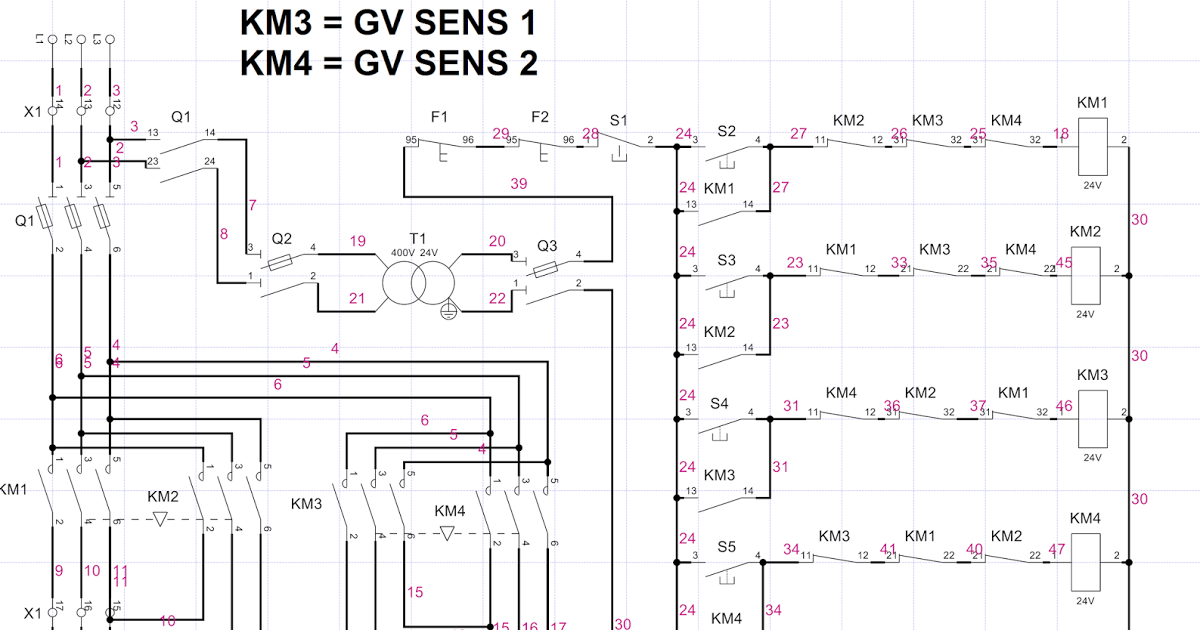This screenshot has width=1200, height=630.
Task: Click wire number 39 on the loop wire
Action: coord(518,183)
